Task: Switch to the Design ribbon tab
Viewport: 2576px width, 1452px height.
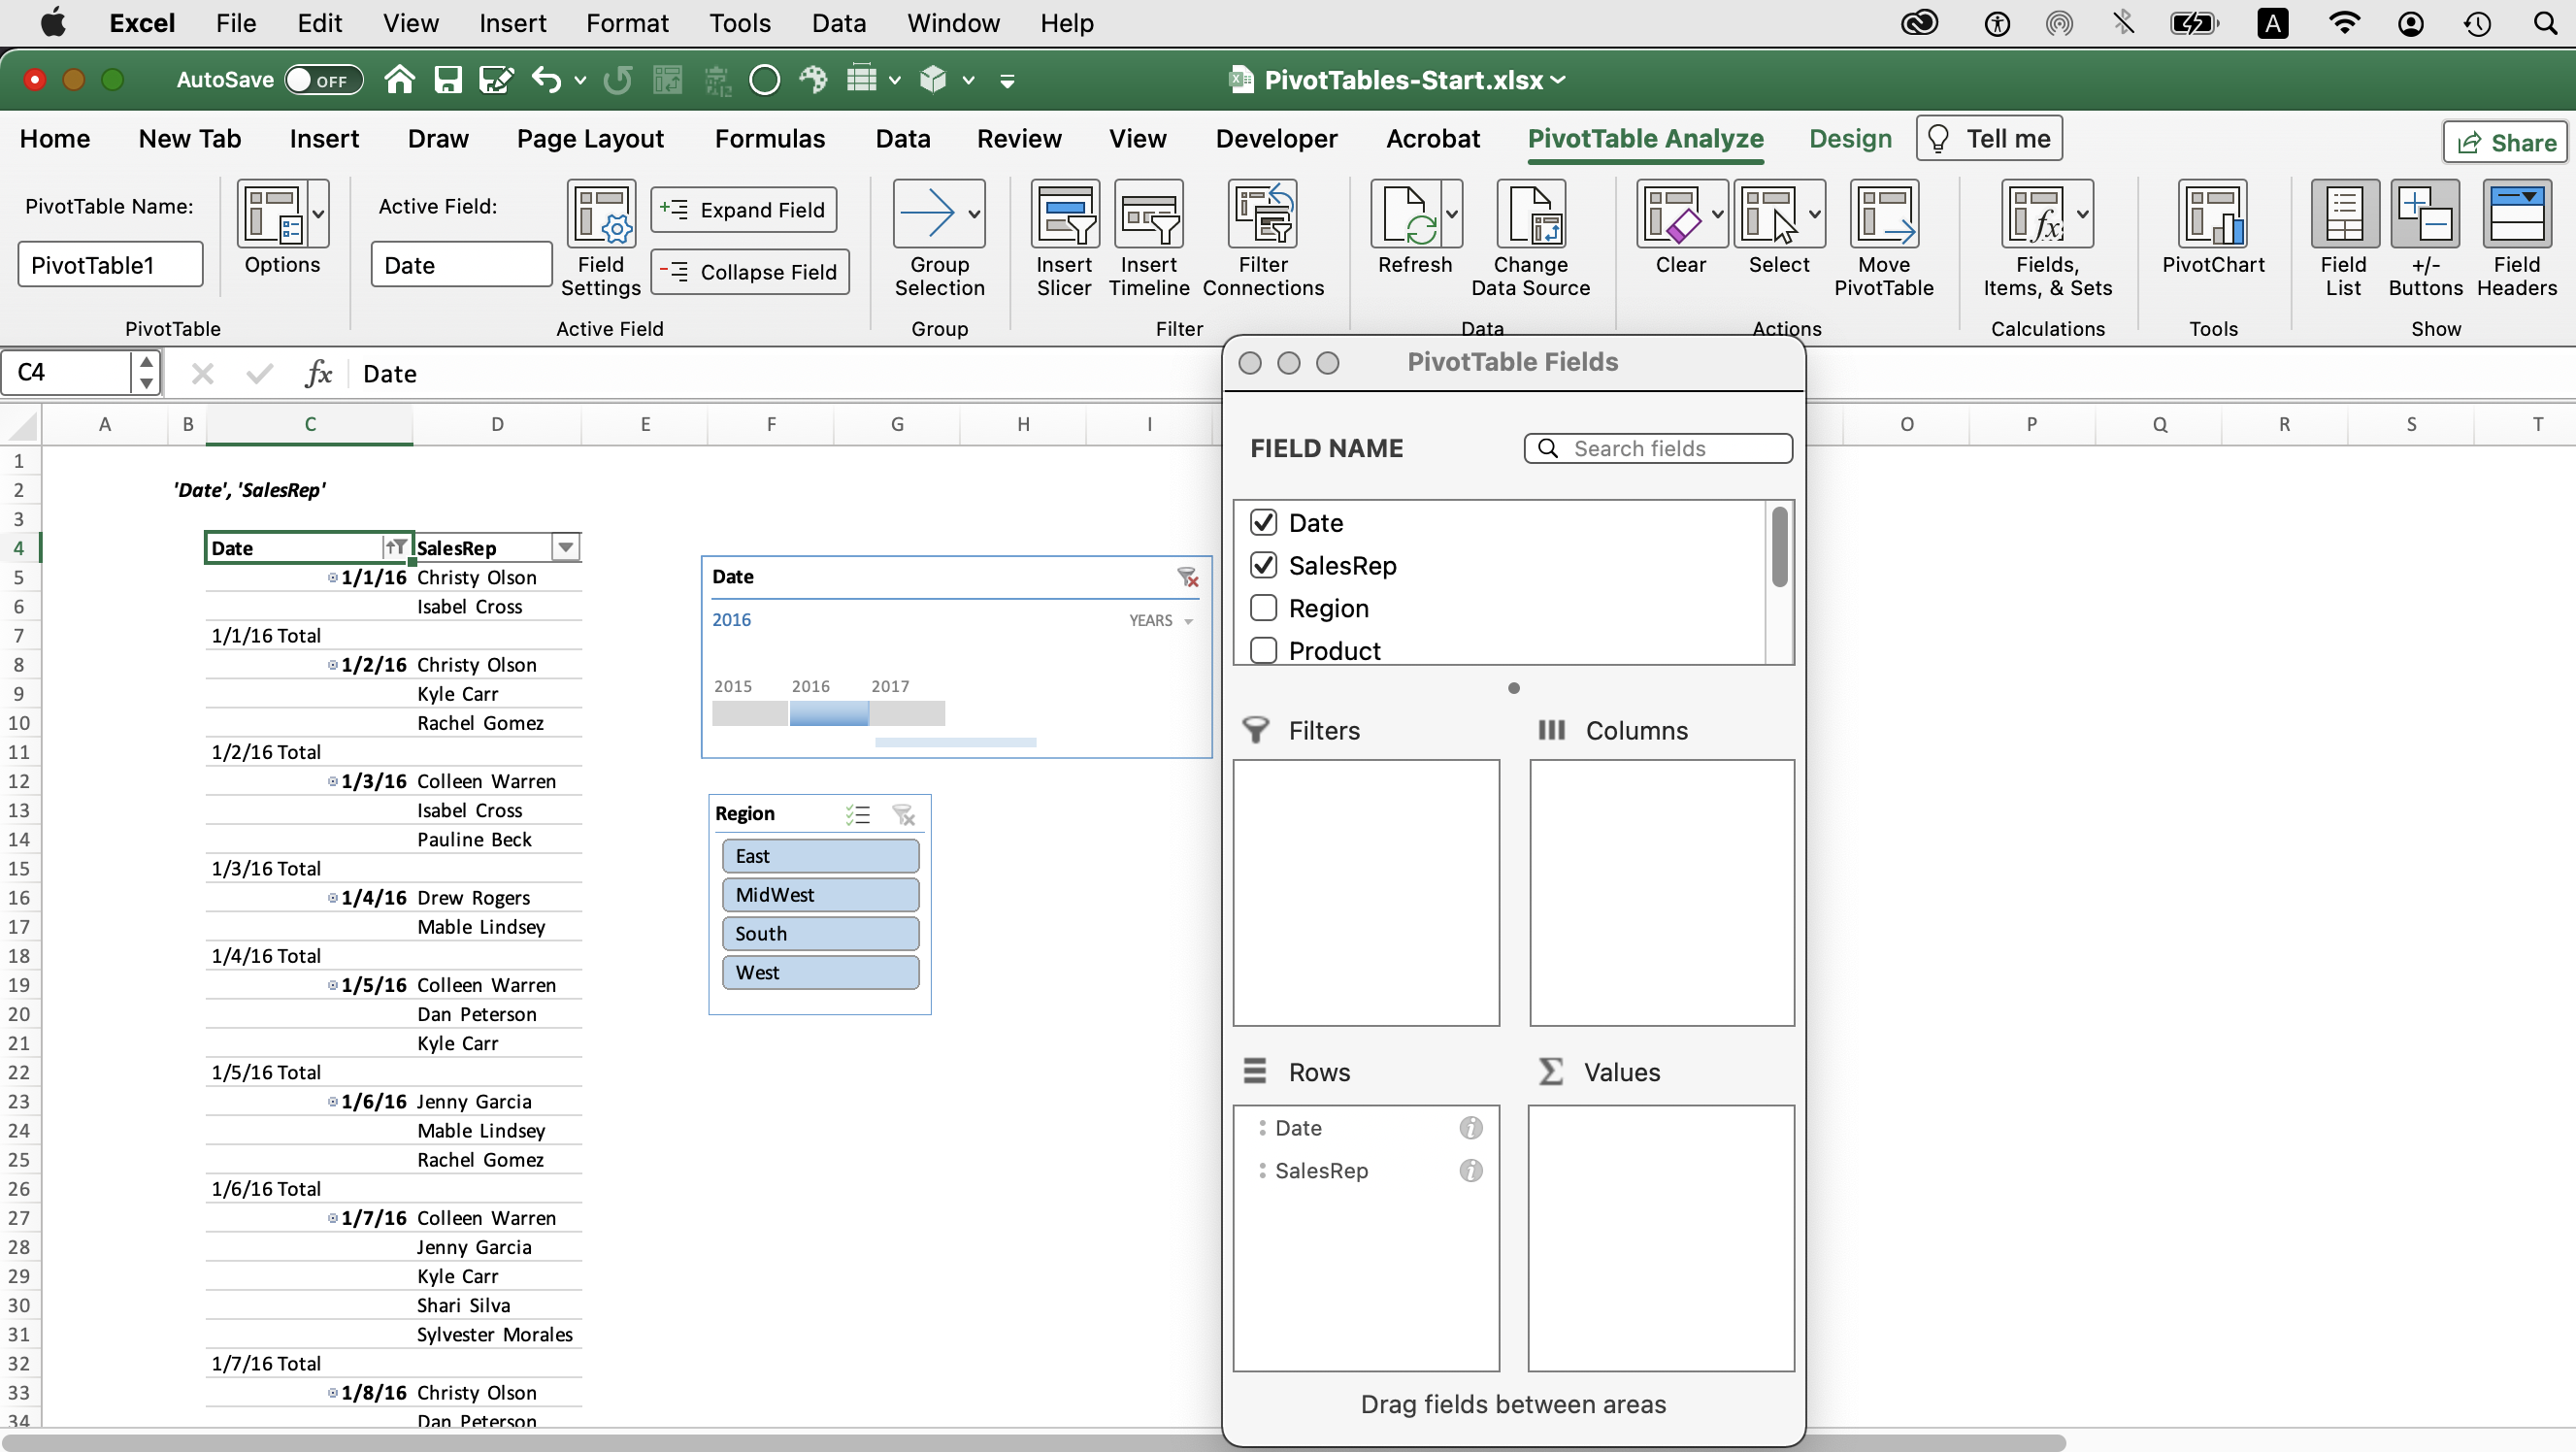Action: click(1850, 139)
